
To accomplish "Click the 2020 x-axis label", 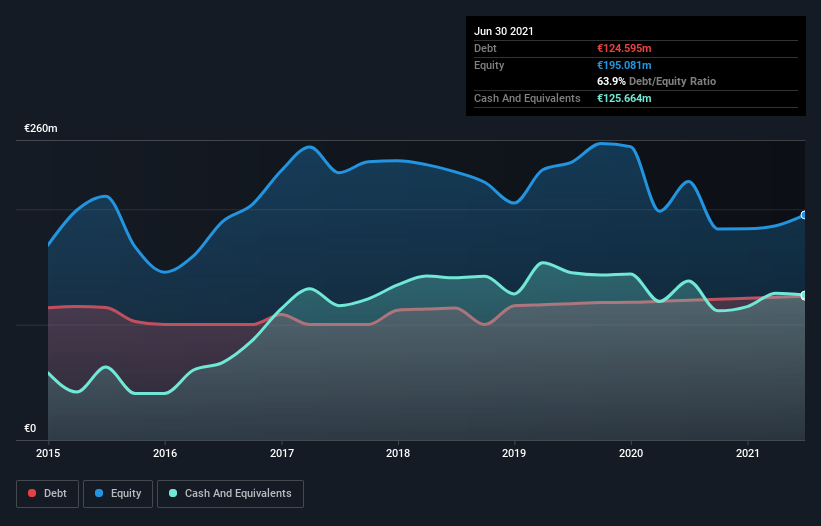I will click(x=631, y=453).
